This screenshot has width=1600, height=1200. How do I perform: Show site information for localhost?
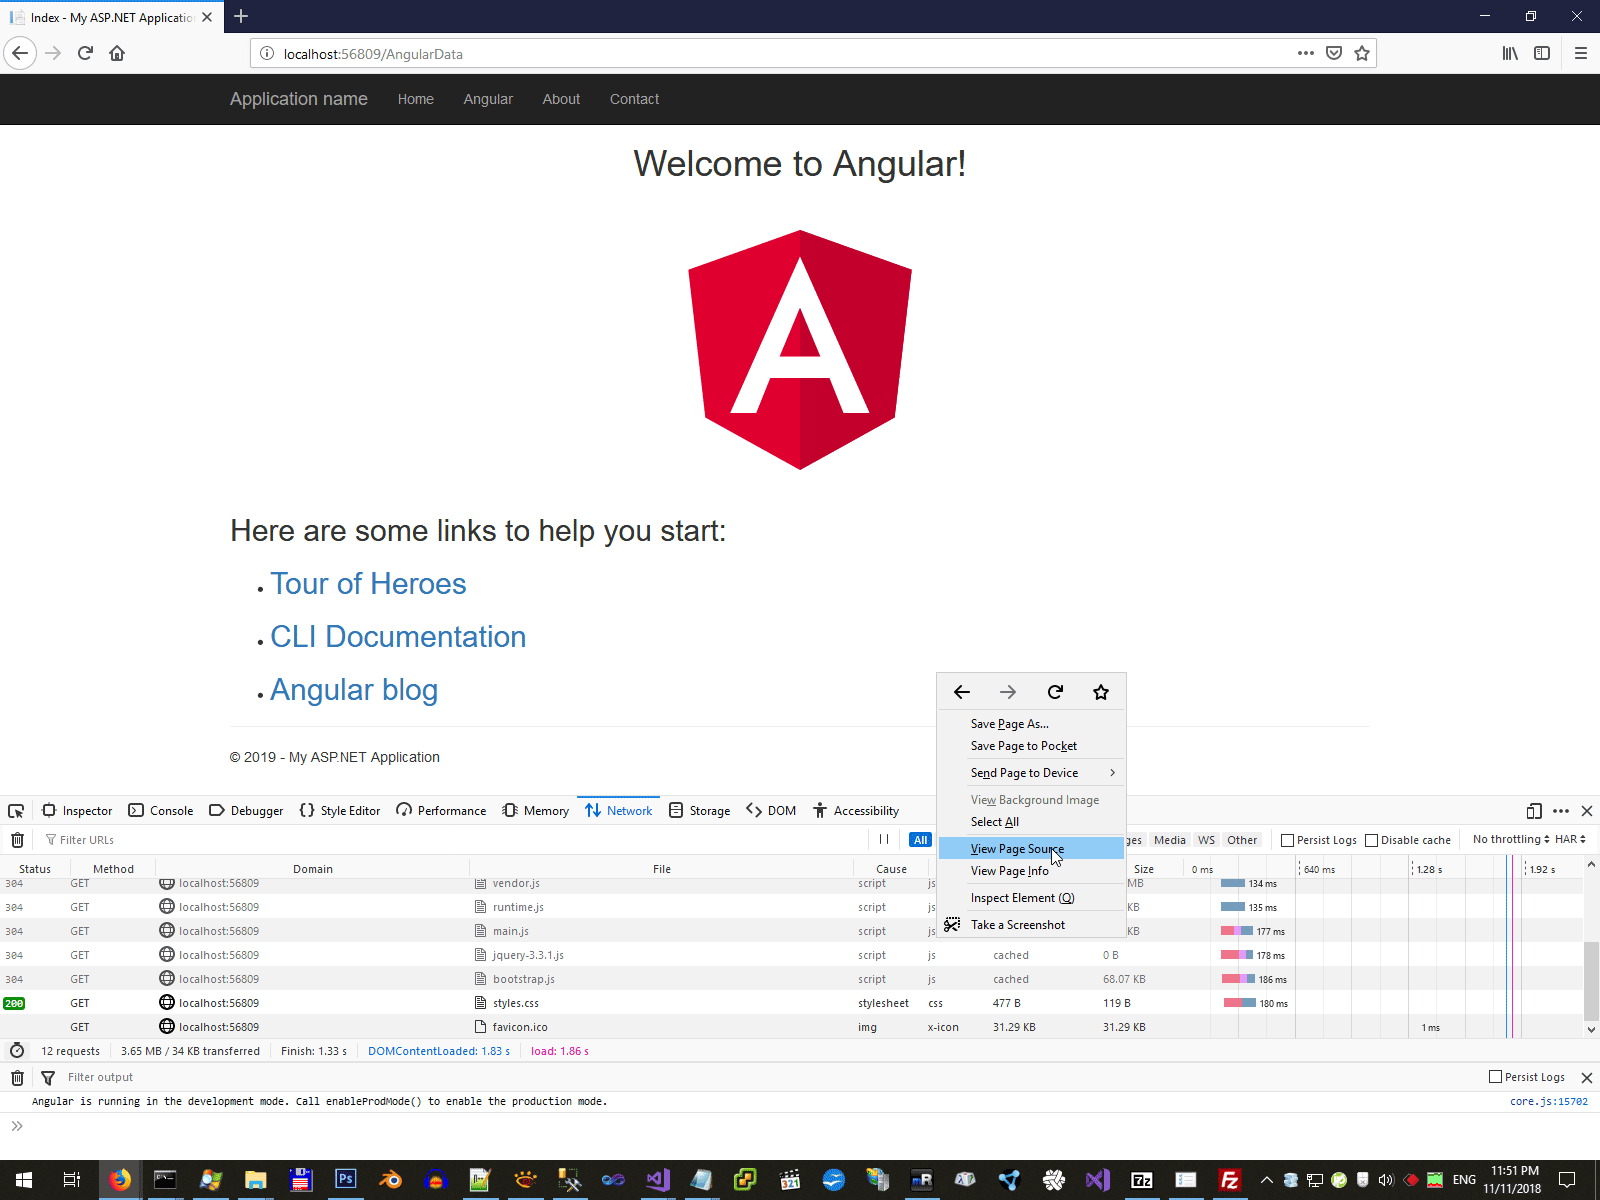[267, 54]
